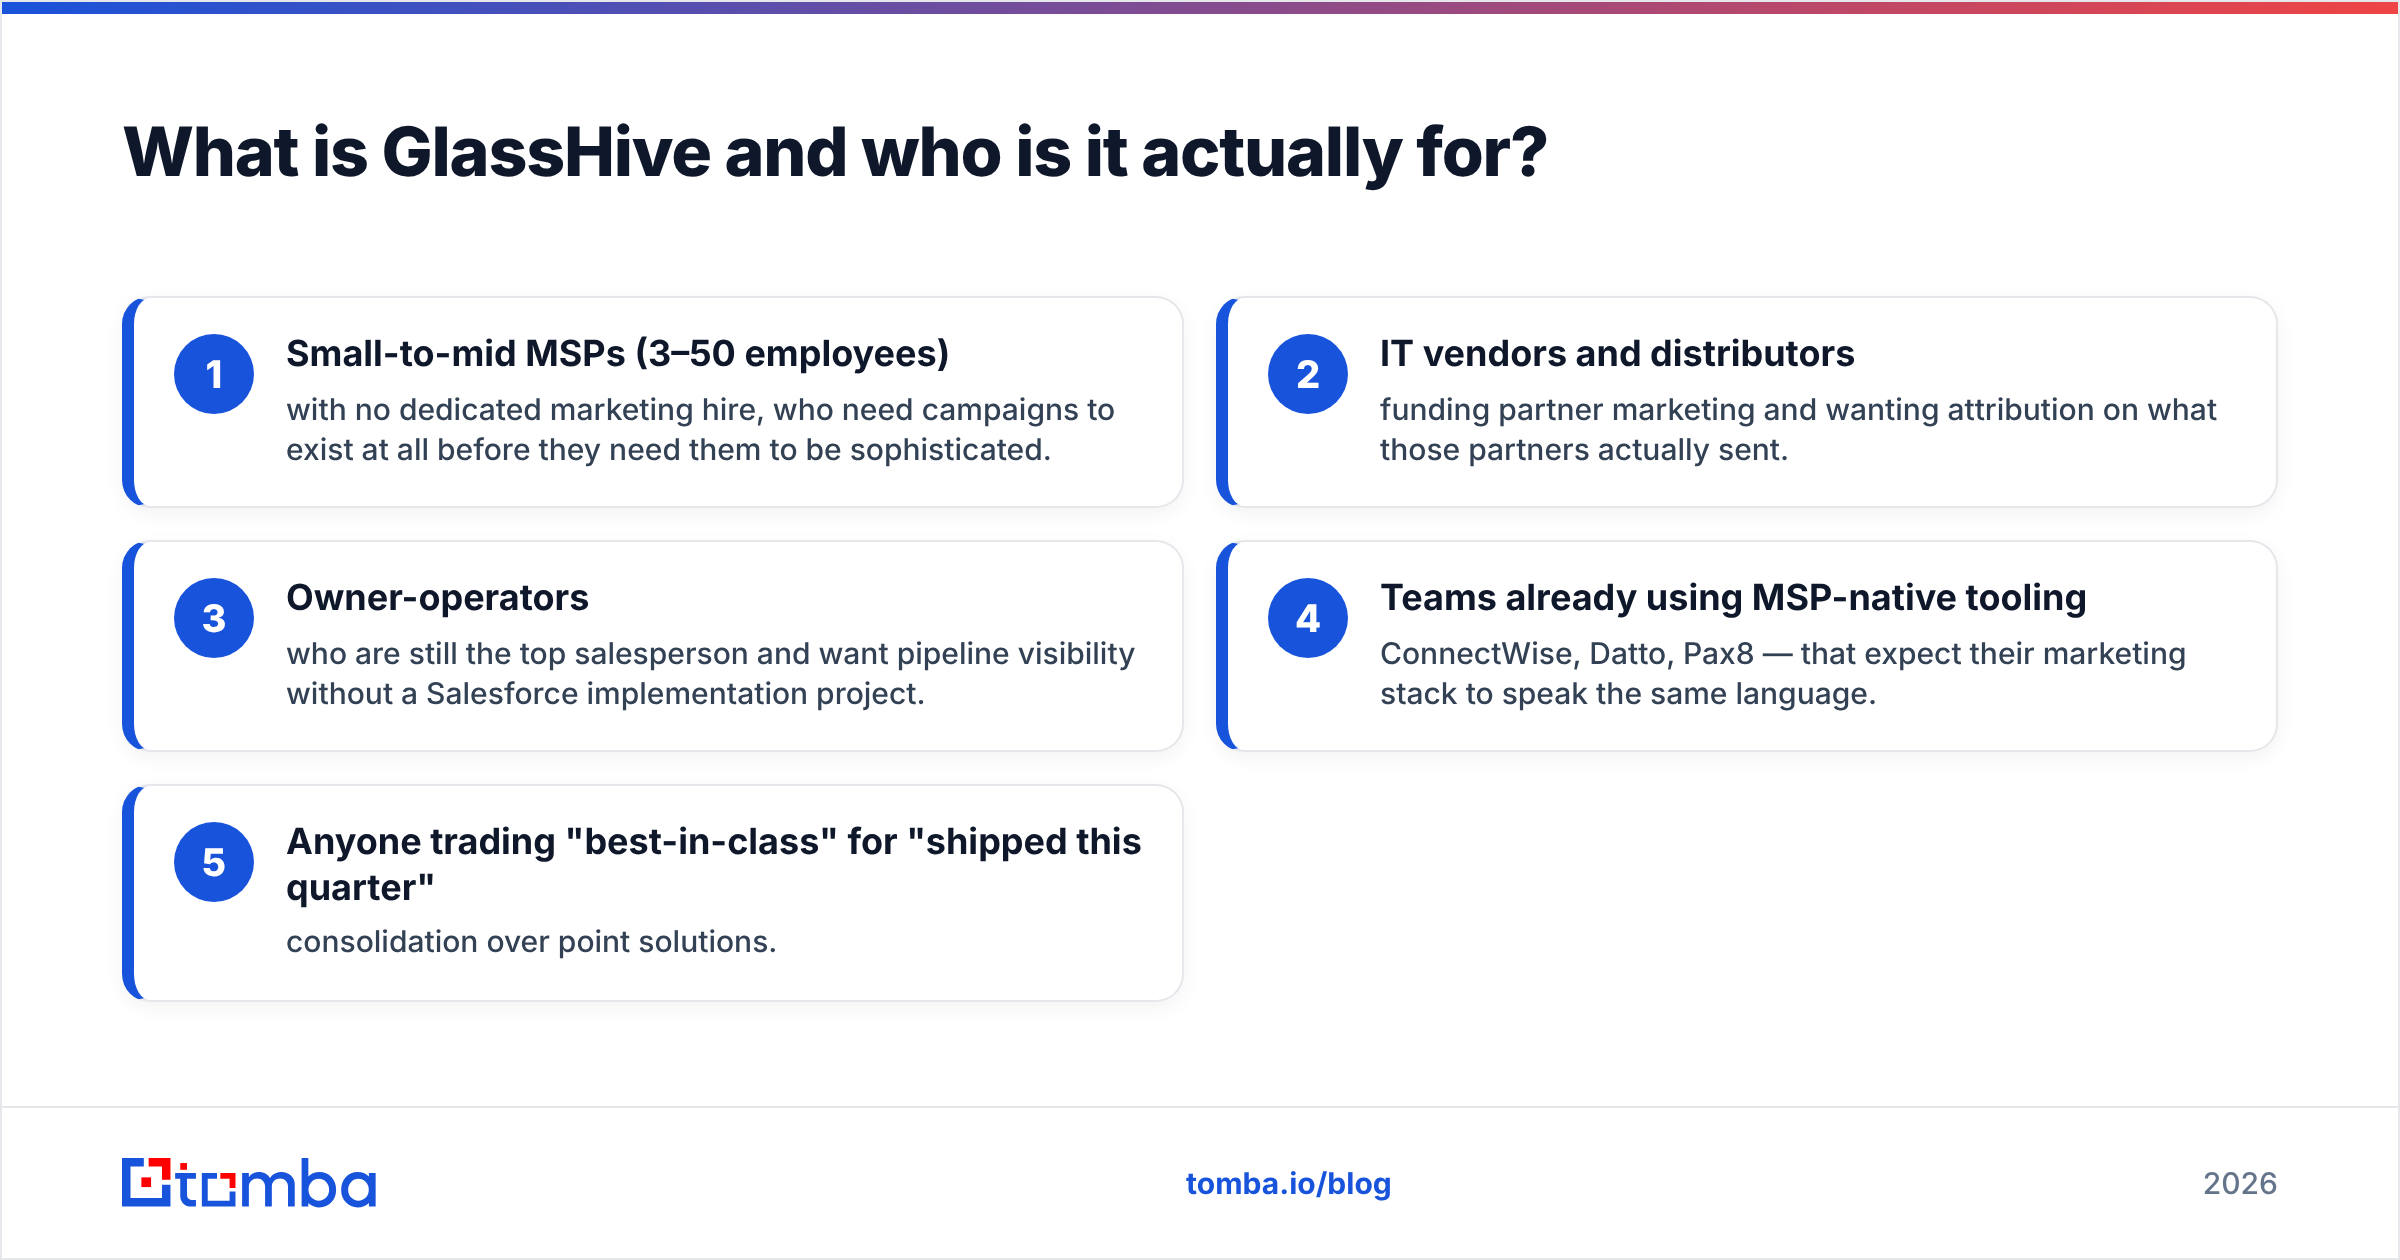Select the heading "What is GlassHive and who is it actually for?"

point(835,153)
